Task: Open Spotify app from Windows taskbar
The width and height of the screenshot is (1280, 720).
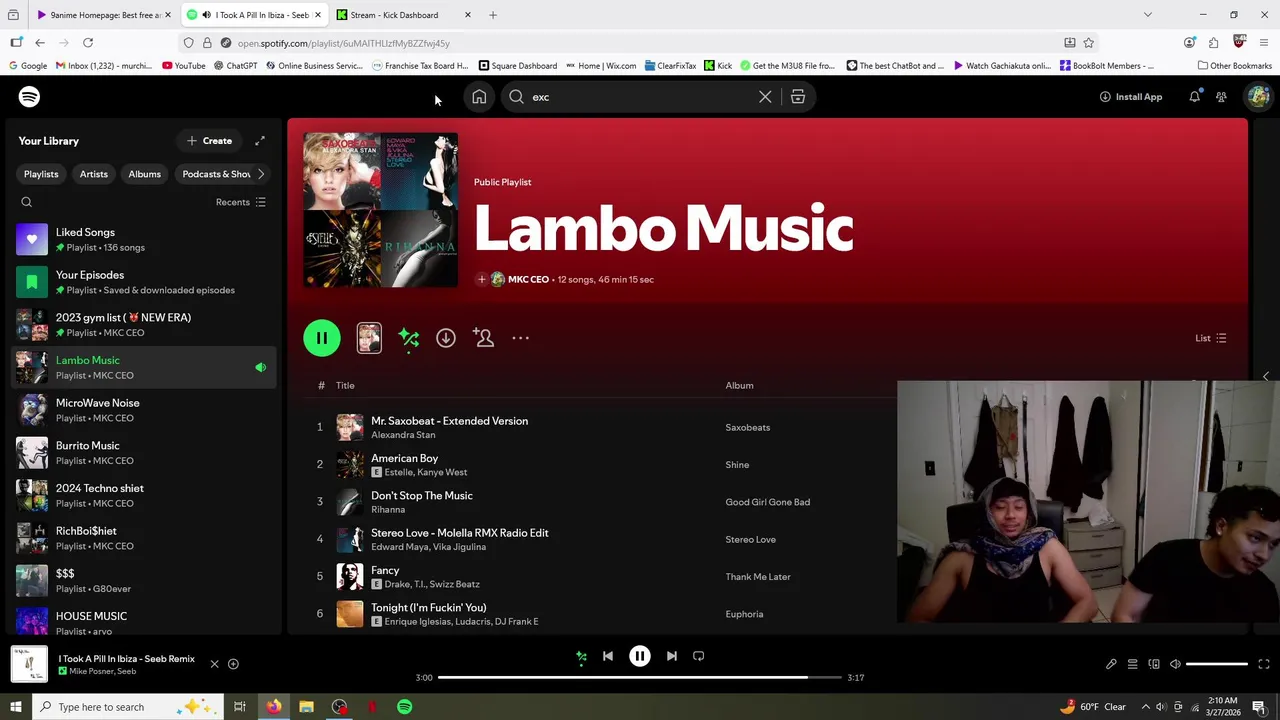Action: click(x=405, y=707)
